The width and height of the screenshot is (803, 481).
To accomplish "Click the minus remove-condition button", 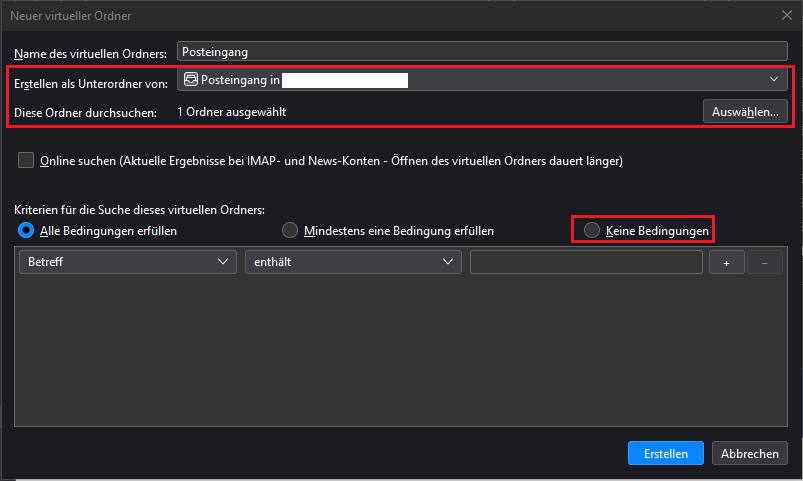I will [765, 262].
